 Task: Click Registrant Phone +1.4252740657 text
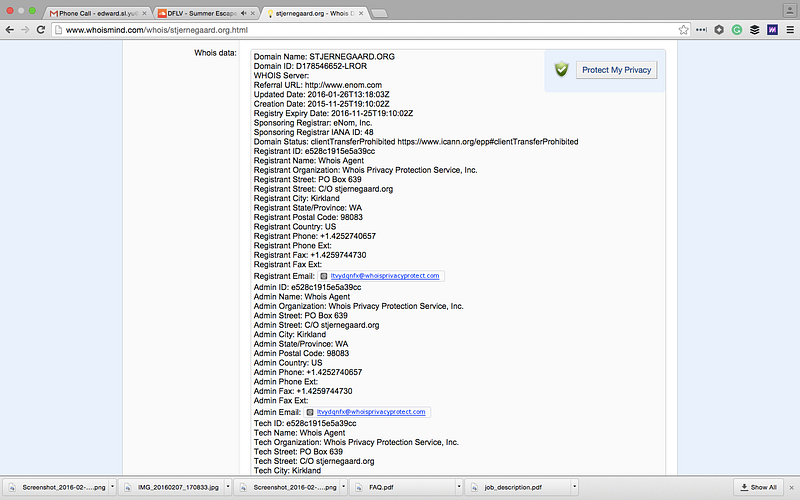(x=314, y=236)
